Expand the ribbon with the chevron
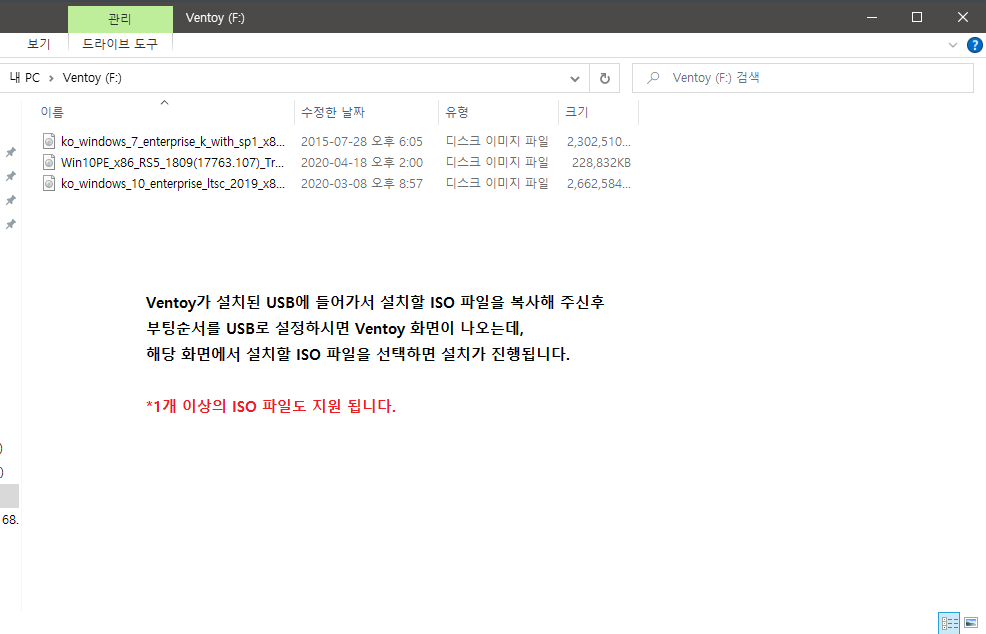The height and width of the screenshot is (634, 986). 952,45
